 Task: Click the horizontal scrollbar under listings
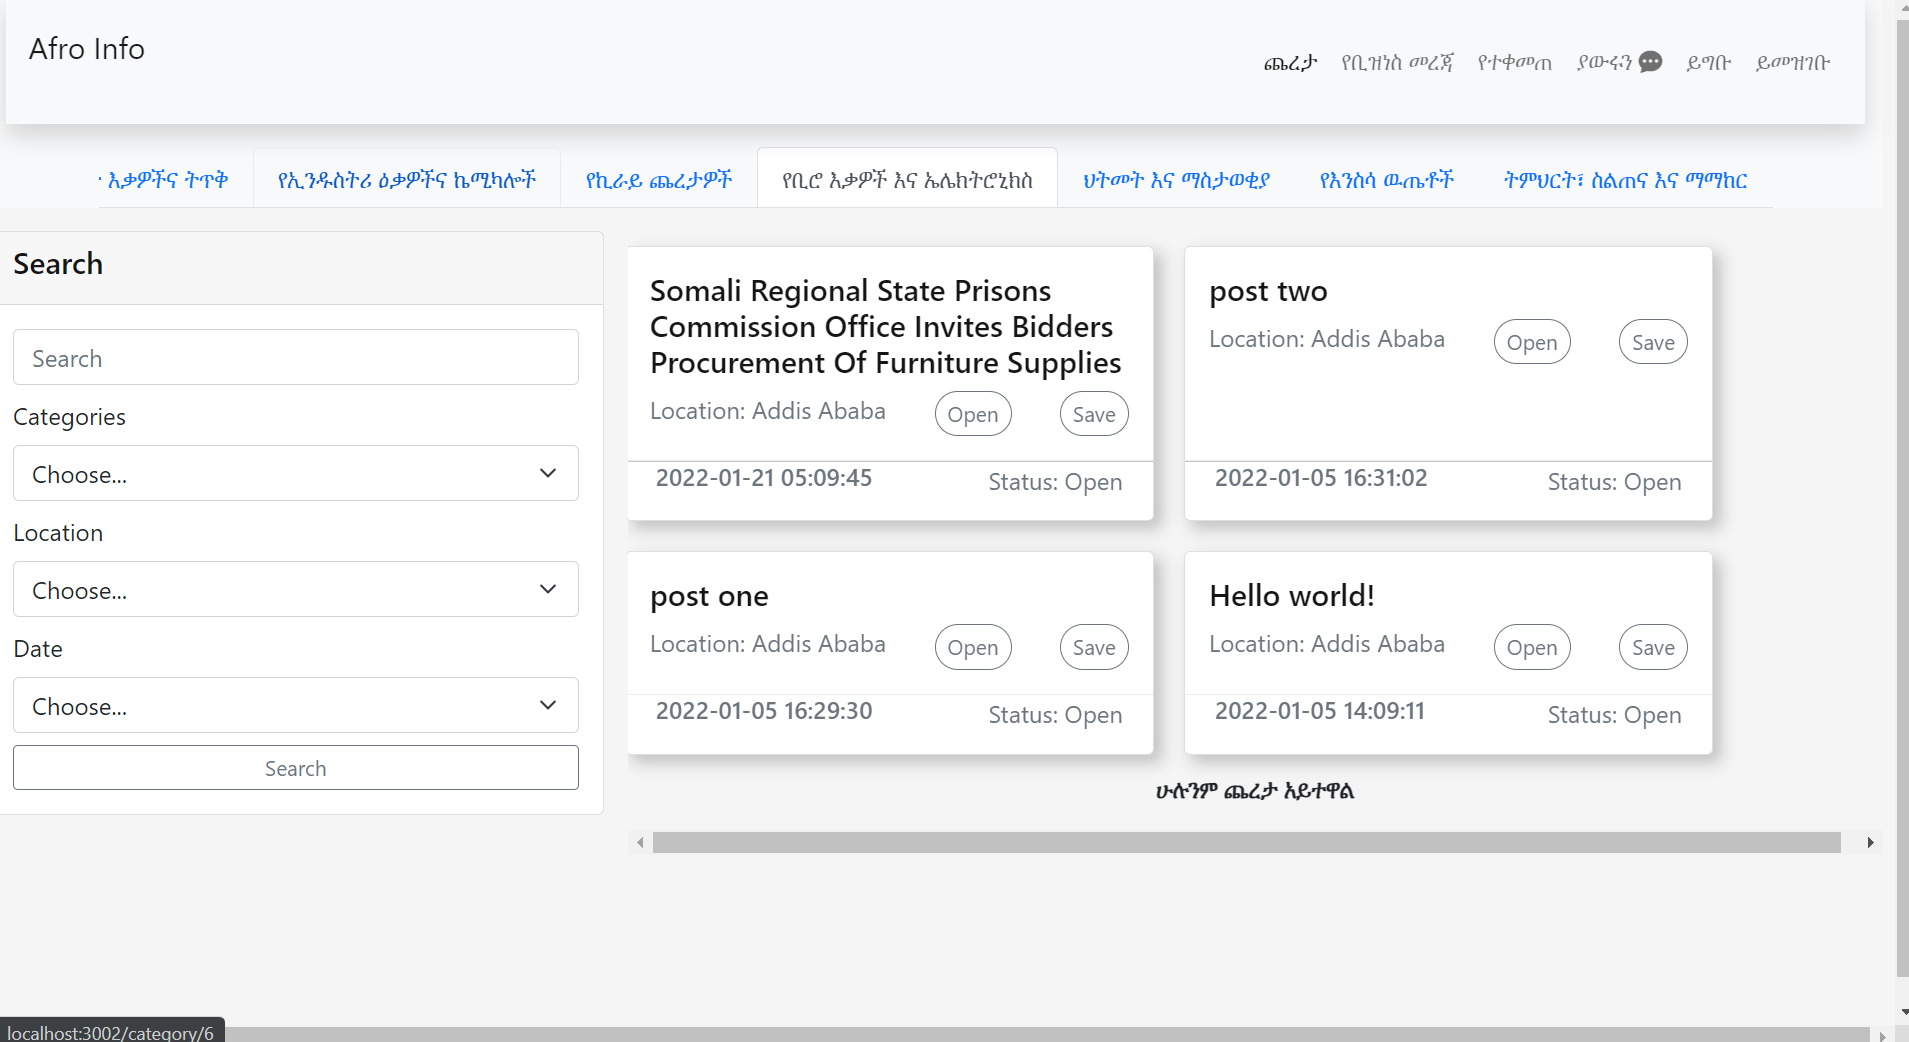coord(1246,843)
